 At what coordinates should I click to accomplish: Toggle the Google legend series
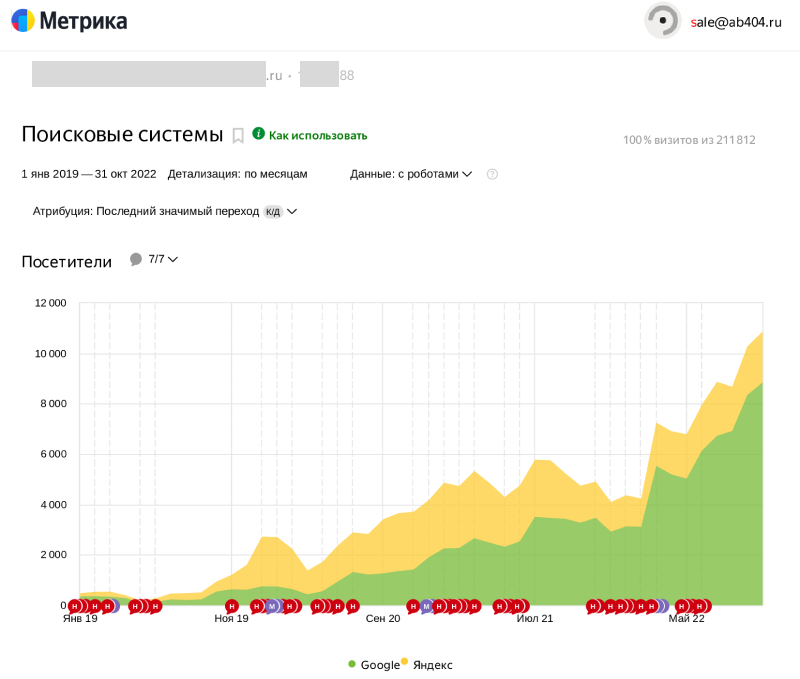tap(374, 665)
